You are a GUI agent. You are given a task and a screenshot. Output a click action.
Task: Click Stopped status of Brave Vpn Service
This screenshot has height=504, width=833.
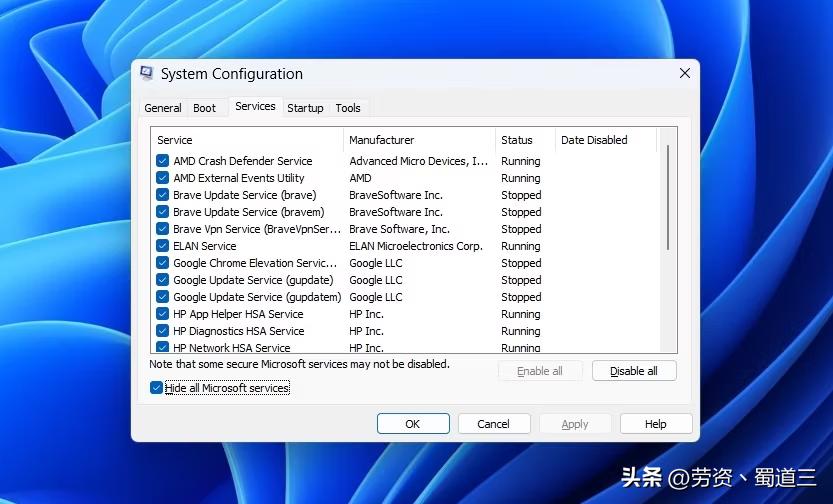click(x=521, y=228)
